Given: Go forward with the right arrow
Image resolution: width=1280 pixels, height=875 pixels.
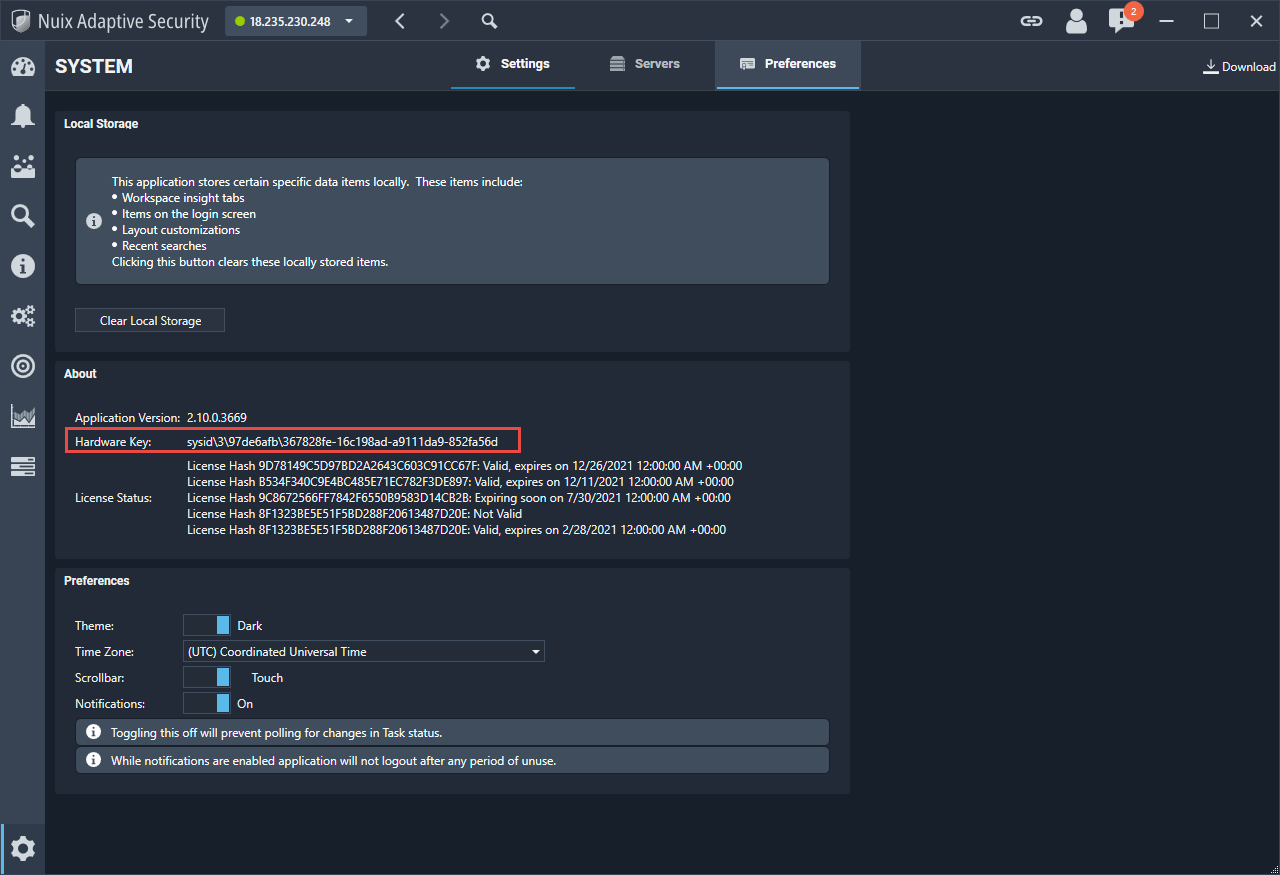Looking at the screenshot, I should (x=444, y=21).
